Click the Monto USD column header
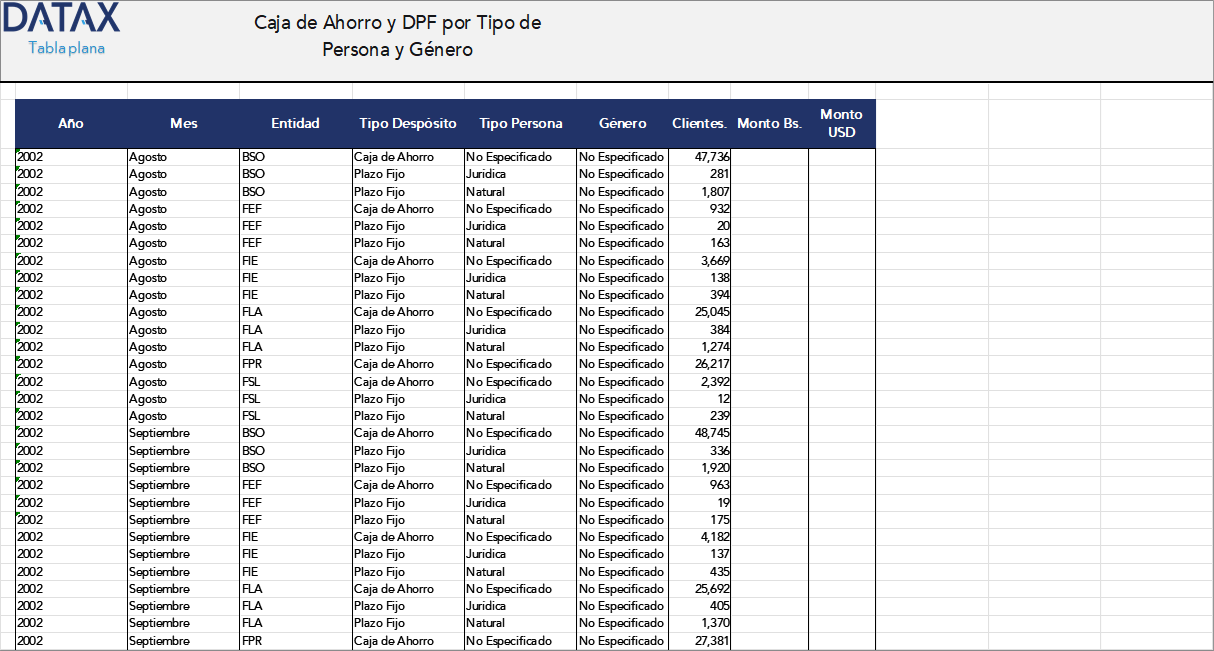 pyautogui.click(x=841, y=124)
